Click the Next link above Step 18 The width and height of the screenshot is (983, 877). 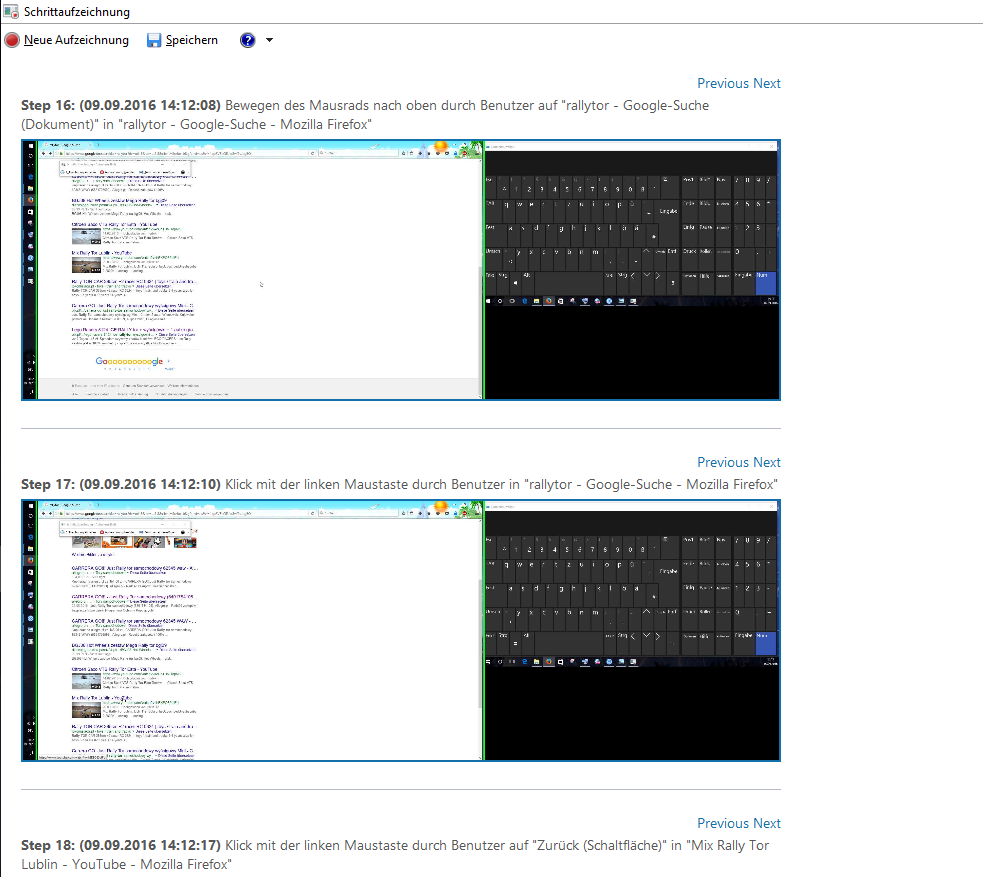[767, 823]
